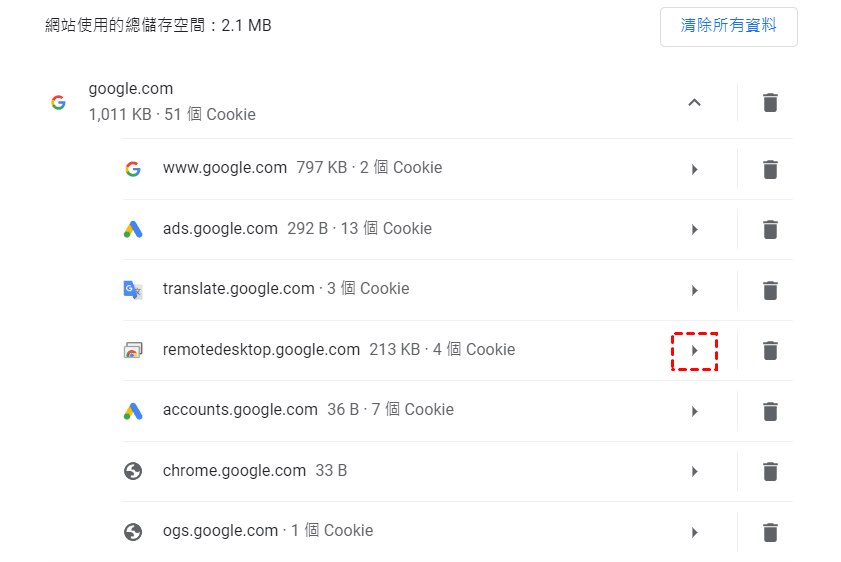Screen dimensions: 841x562
Task: Expand chrome.google.com details arrow
Action: tap(695, 472)
